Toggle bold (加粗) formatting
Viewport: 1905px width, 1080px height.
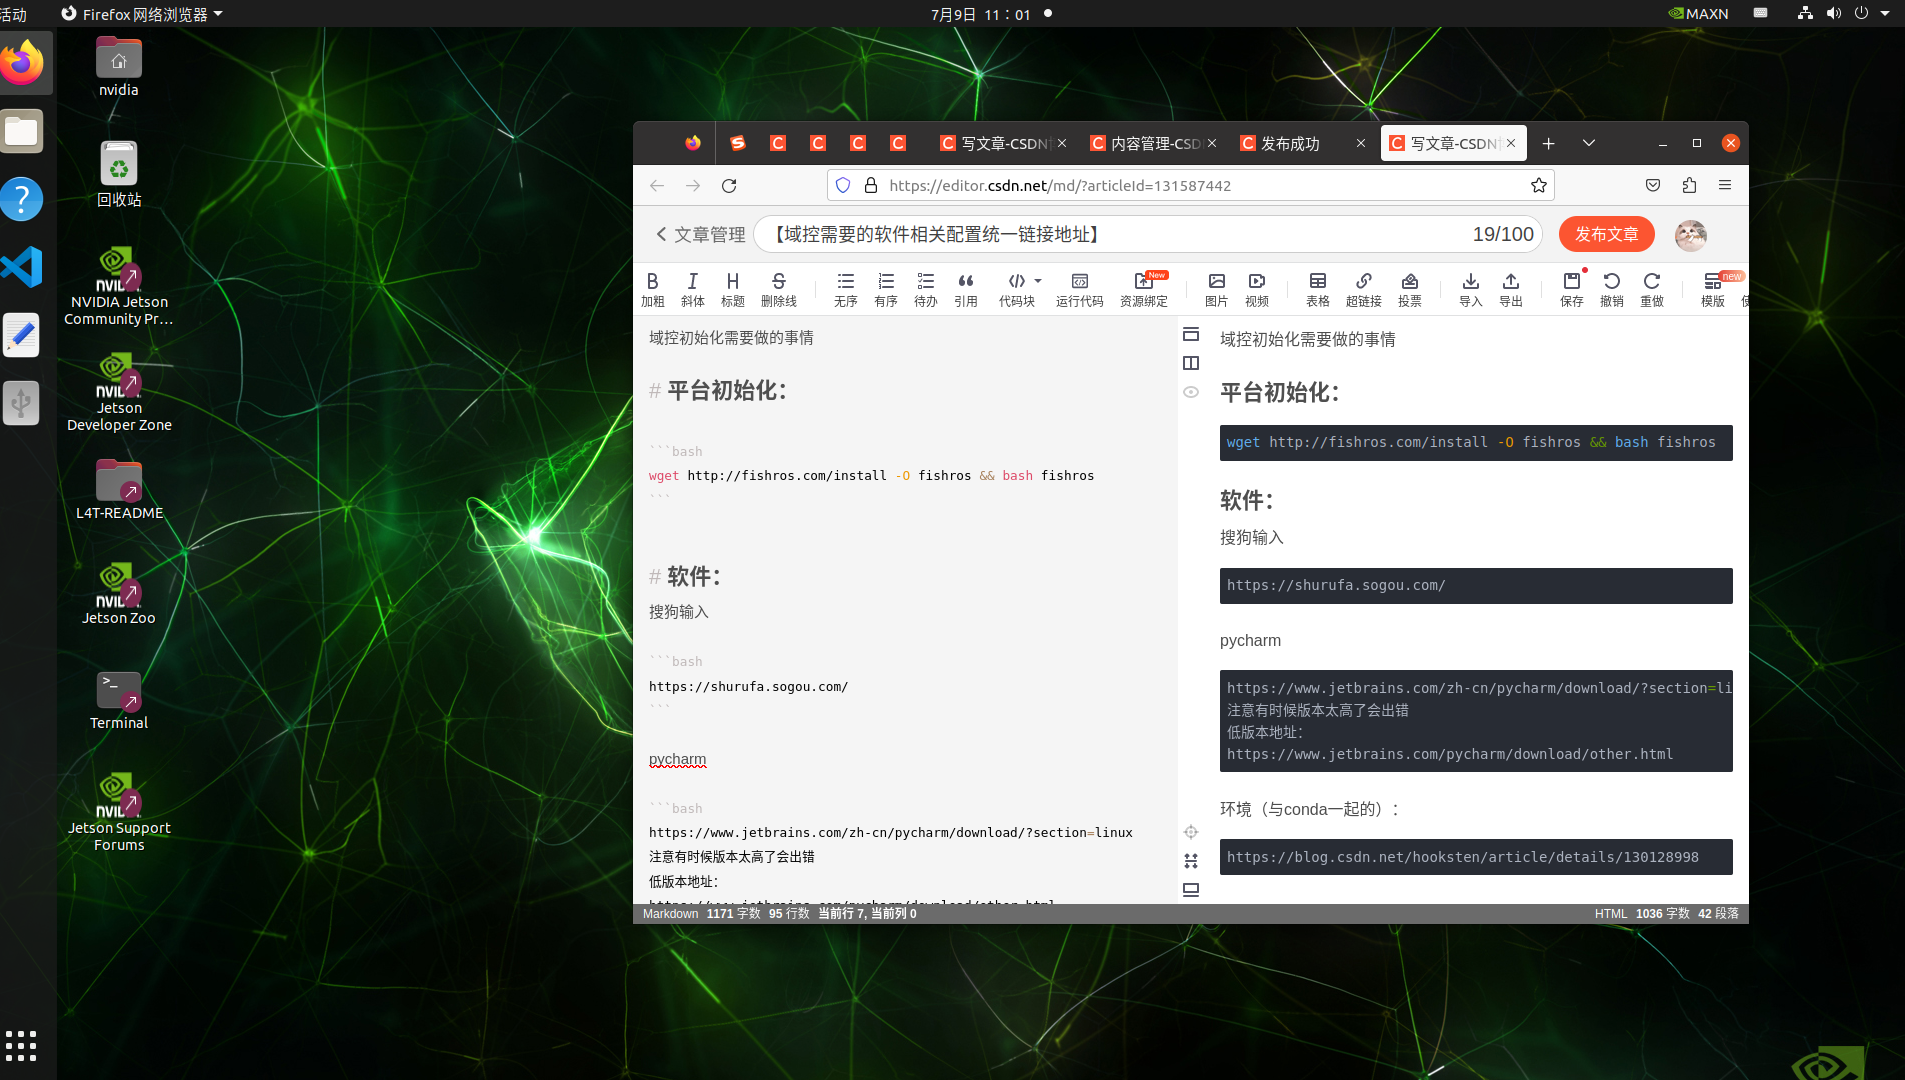pyautogui.click(x=653, y=289)
